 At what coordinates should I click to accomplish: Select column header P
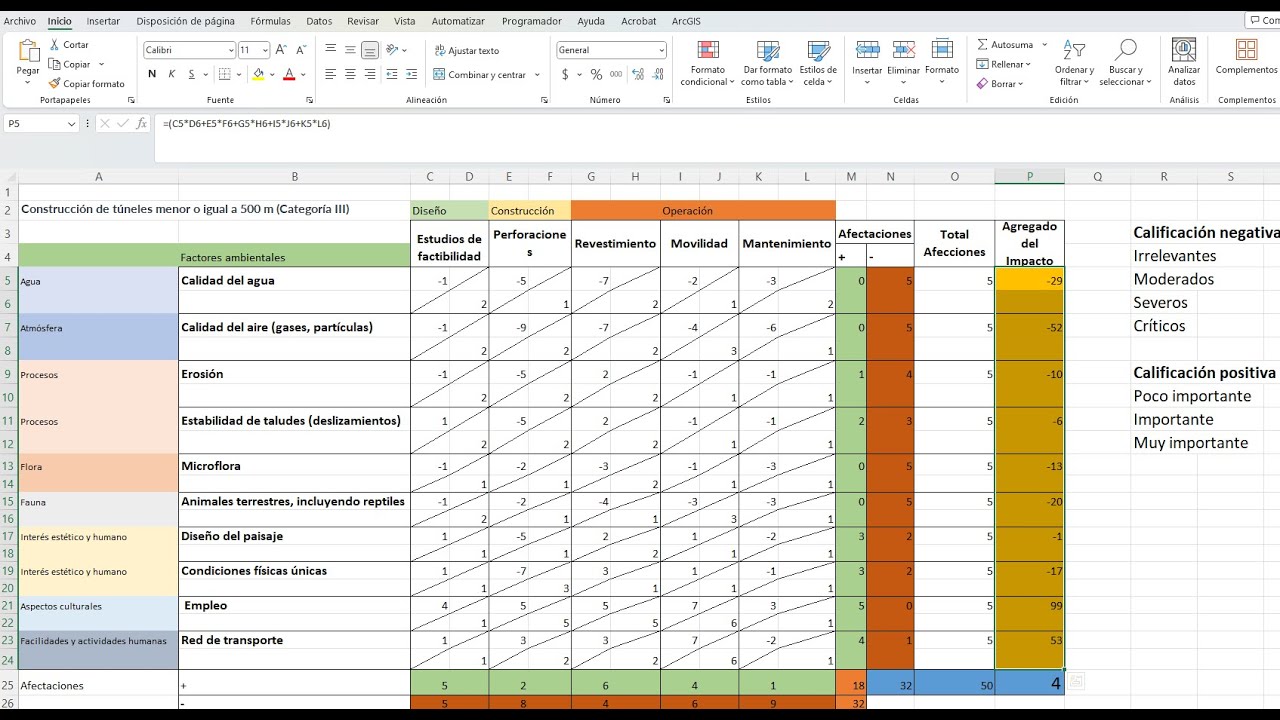click(1030, 177)
